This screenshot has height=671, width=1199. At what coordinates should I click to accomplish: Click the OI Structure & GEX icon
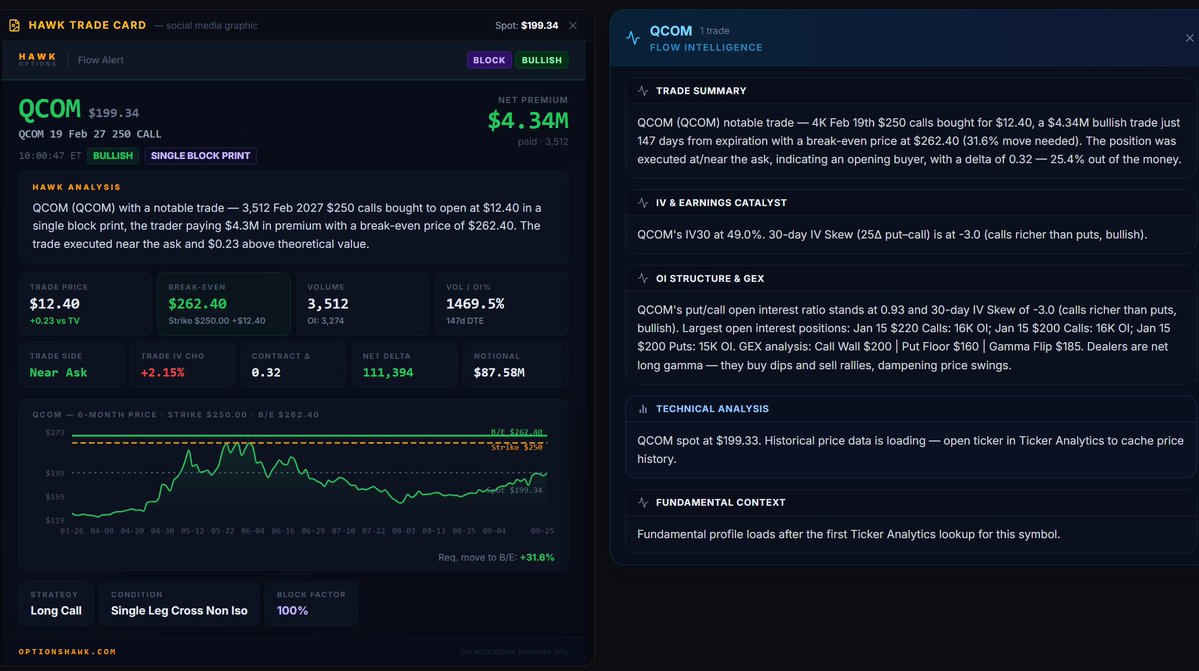(x=642, y=278)
